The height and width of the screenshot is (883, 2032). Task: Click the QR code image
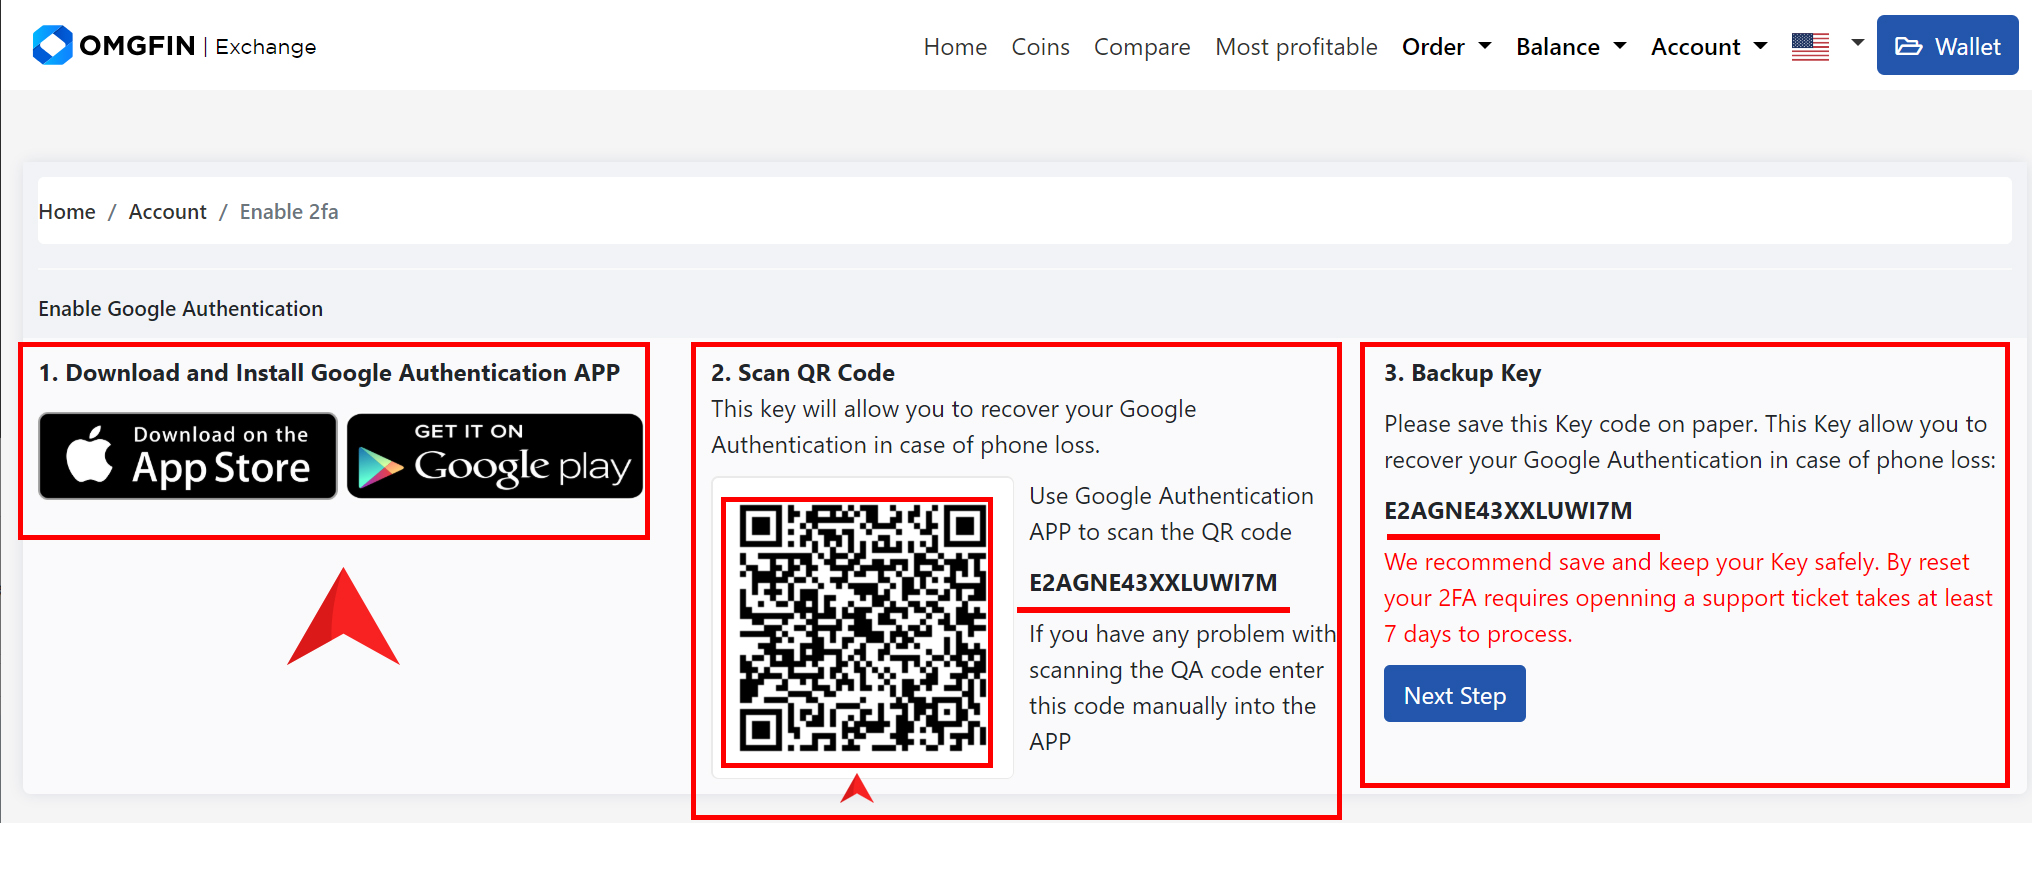coord(862,629)
